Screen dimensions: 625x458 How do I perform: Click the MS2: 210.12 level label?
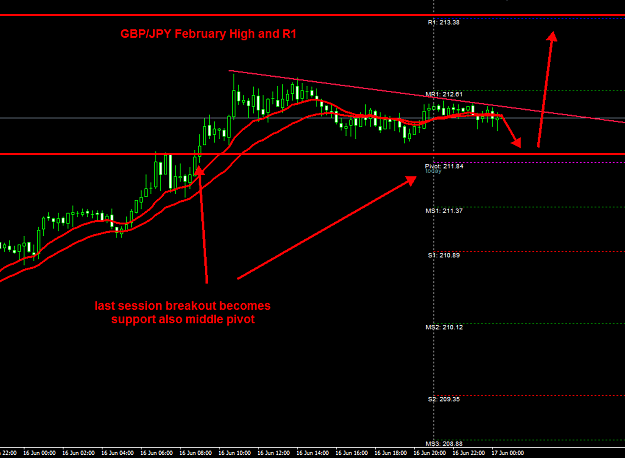point(444,327)
